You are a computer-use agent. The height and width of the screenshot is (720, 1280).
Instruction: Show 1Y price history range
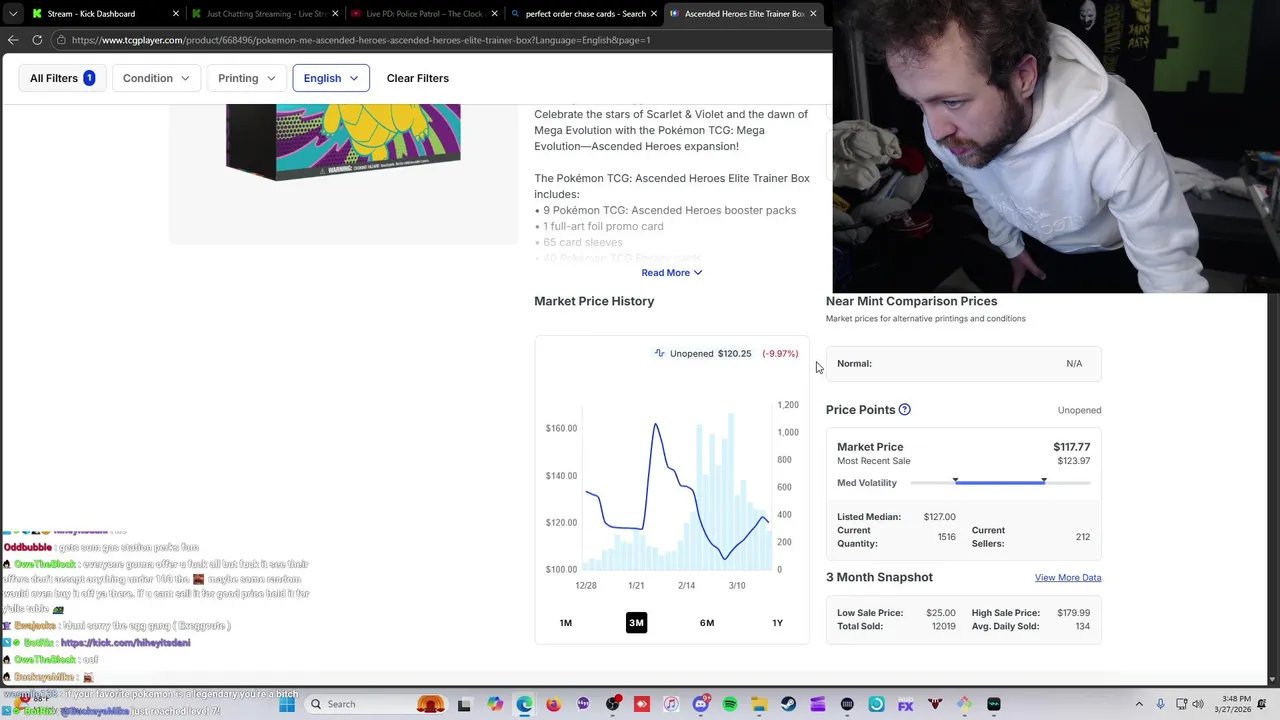pos(777,623)
